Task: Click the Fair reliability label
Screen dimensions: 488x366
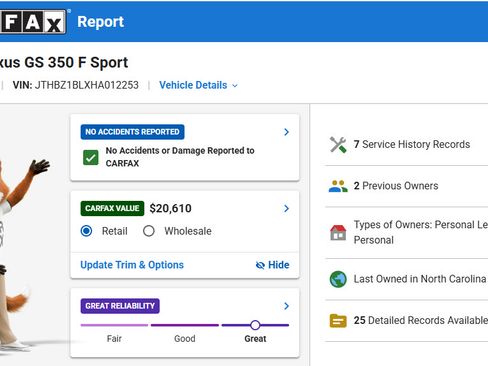Action: click(x=114, y=339)
